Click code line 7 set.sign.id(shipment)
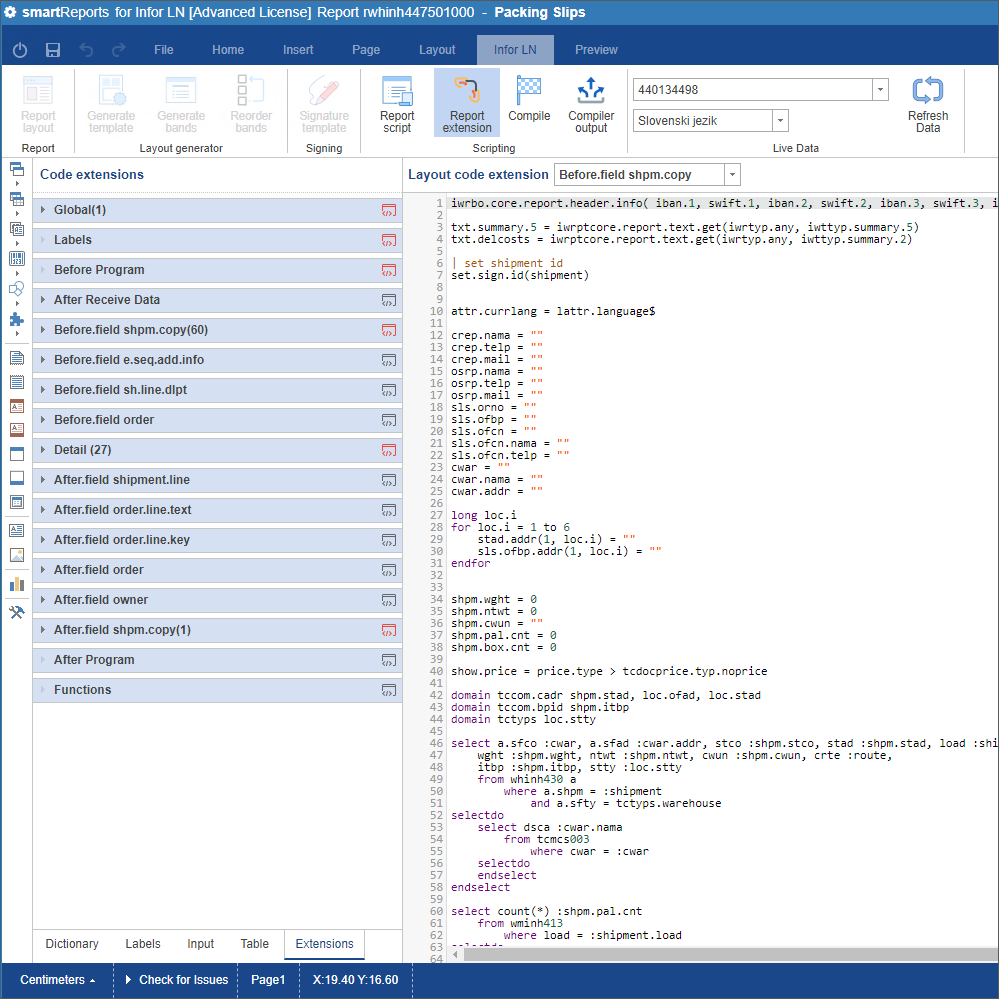The image size is (999, 999). 520,275
